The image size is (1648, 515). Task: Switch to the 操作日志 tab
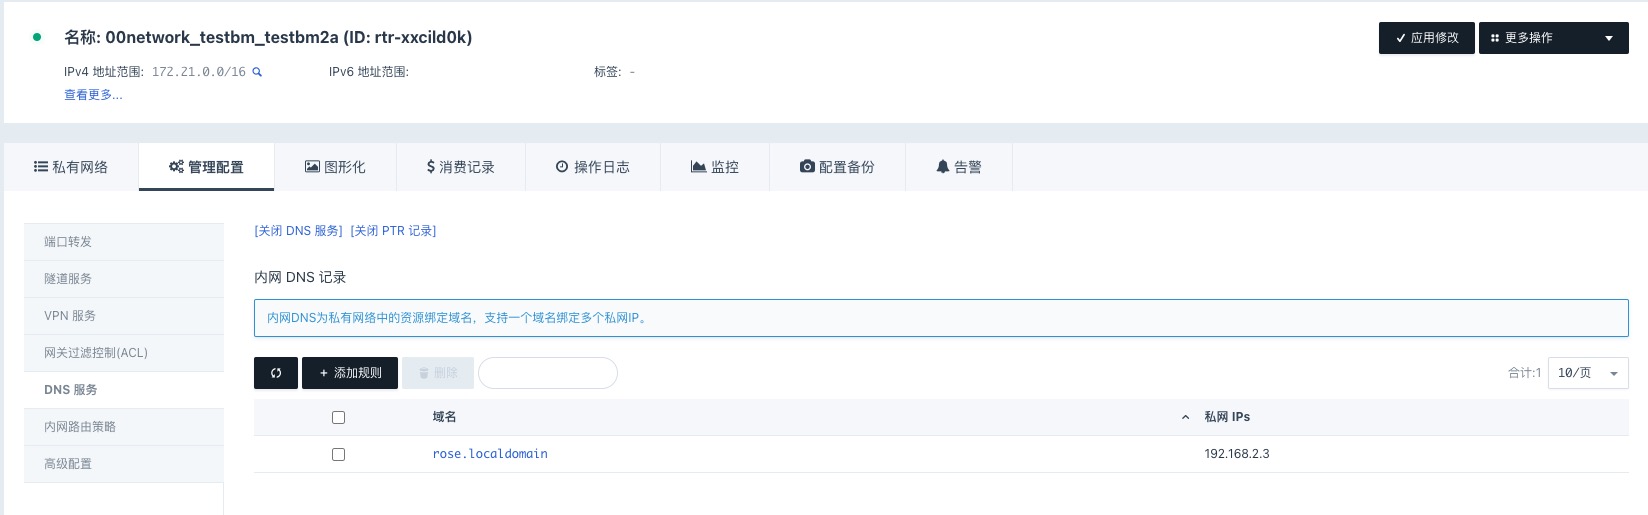[592, 167]
